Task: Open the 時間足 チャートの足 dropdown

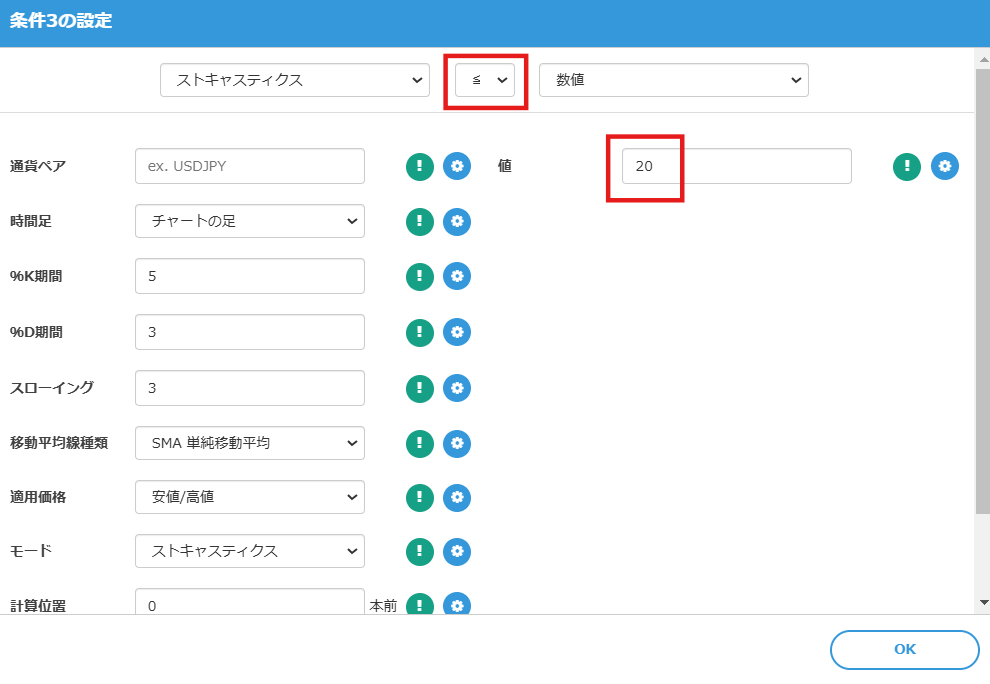Action: (x=249, y=221)
